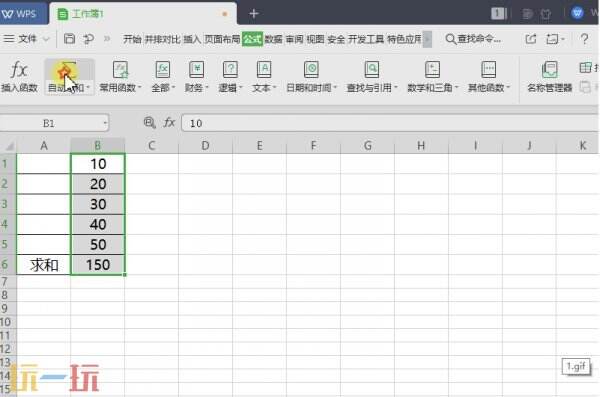The image size is (600, 397).
Task: Select column D header
Action: 205,146
